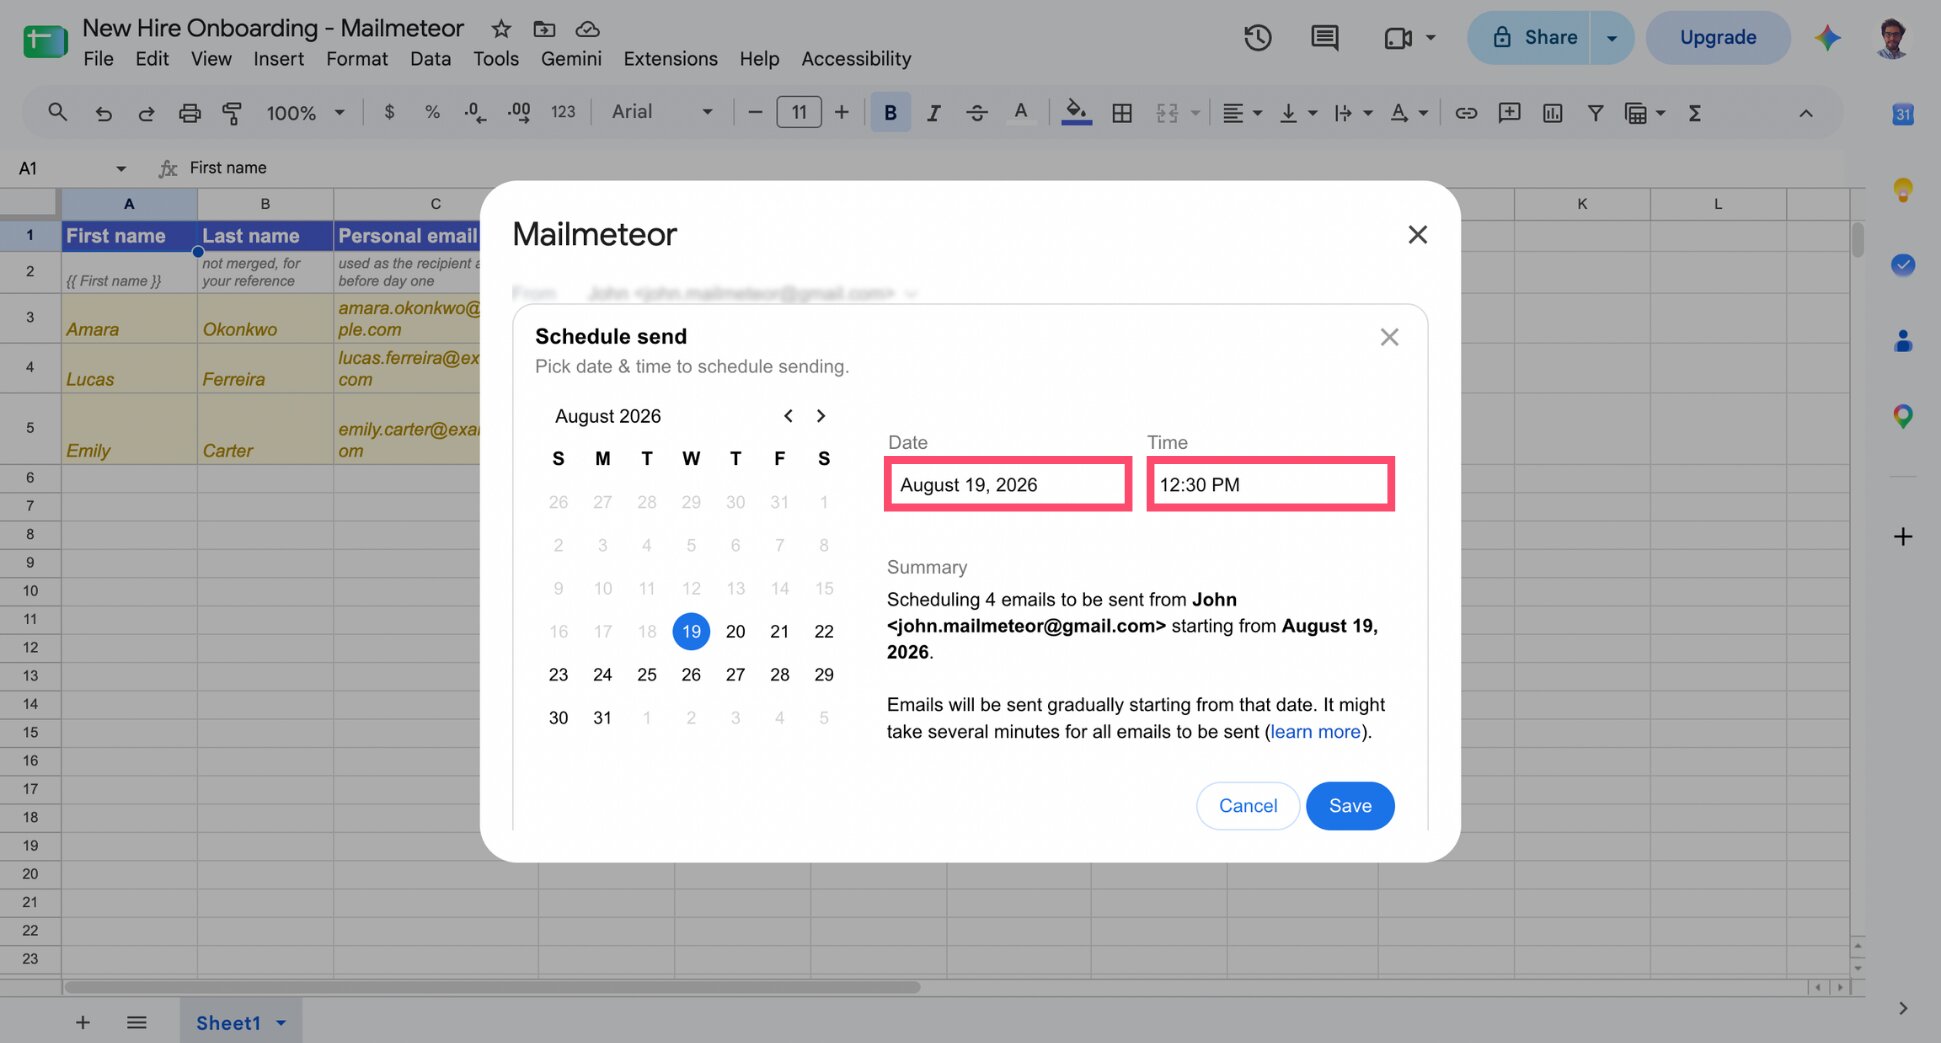Open the Data menu
The height and width of the screenshot is (1043, 1941).
430,59
